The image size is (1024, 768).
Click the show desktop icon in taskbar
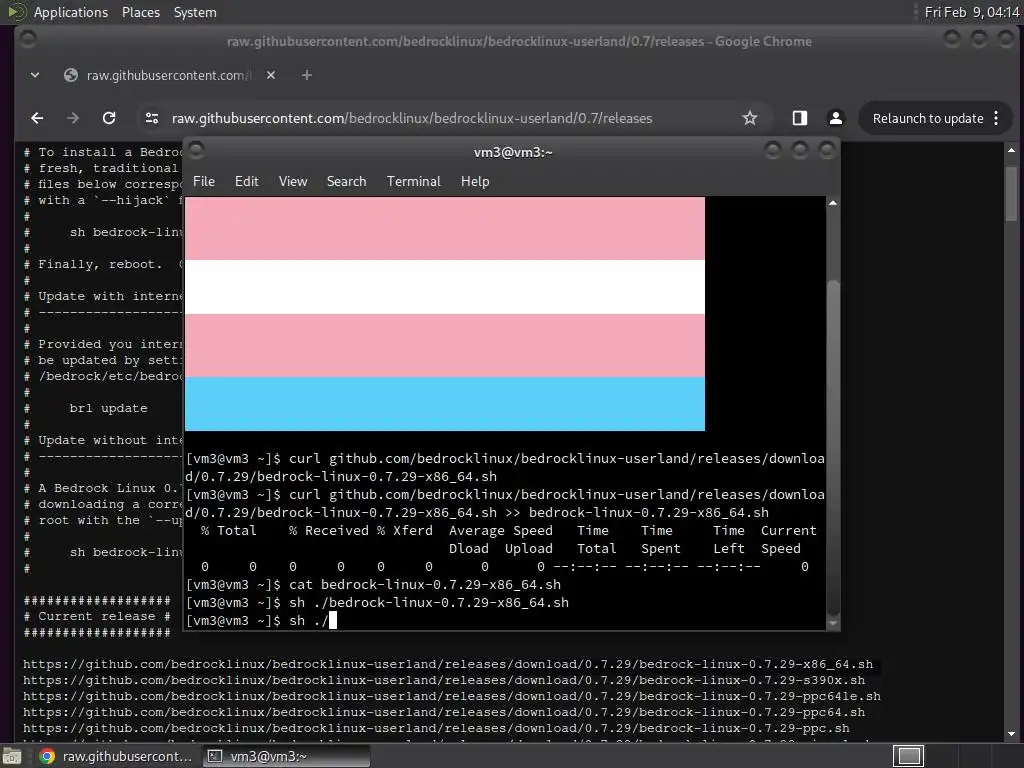[x=12, y=756]
